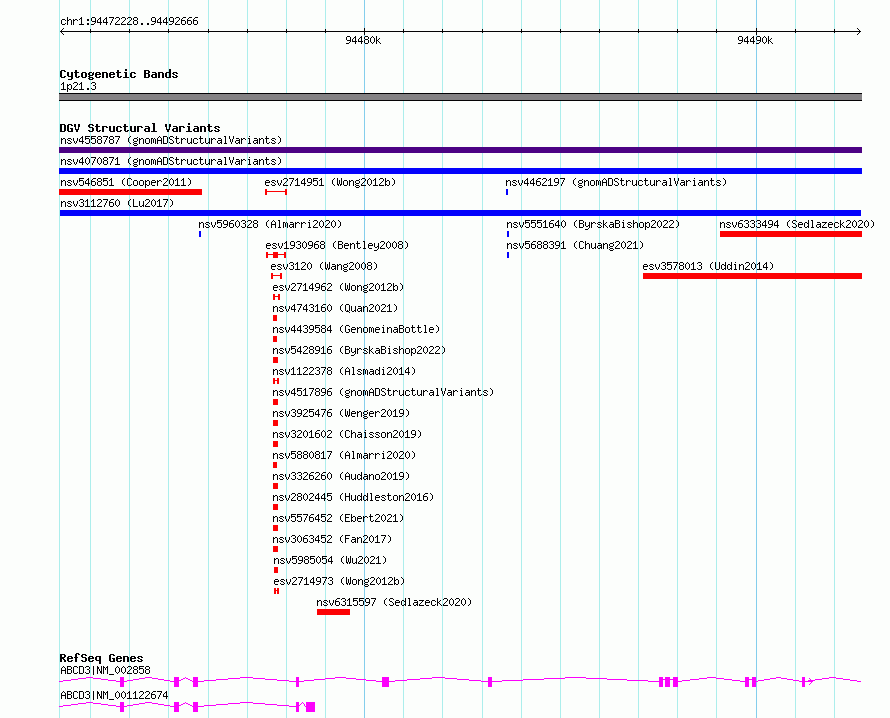Select esv3120 (Wang2008) variant label
Image resolution: width=890 pixels, height=718 pixels.
[324, 266]
